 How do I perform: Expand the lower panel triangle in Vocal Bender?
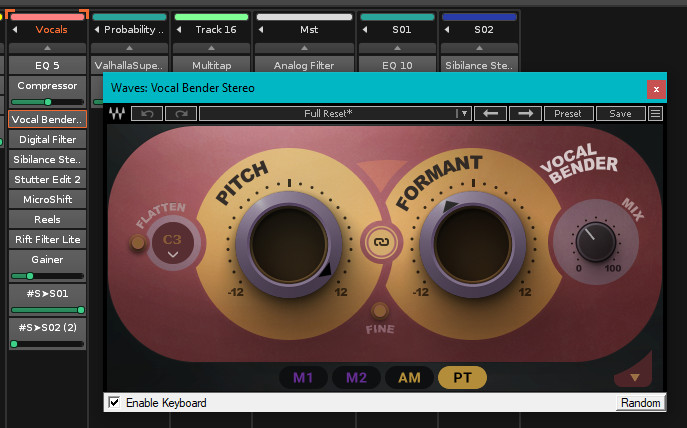pos(635,377)
